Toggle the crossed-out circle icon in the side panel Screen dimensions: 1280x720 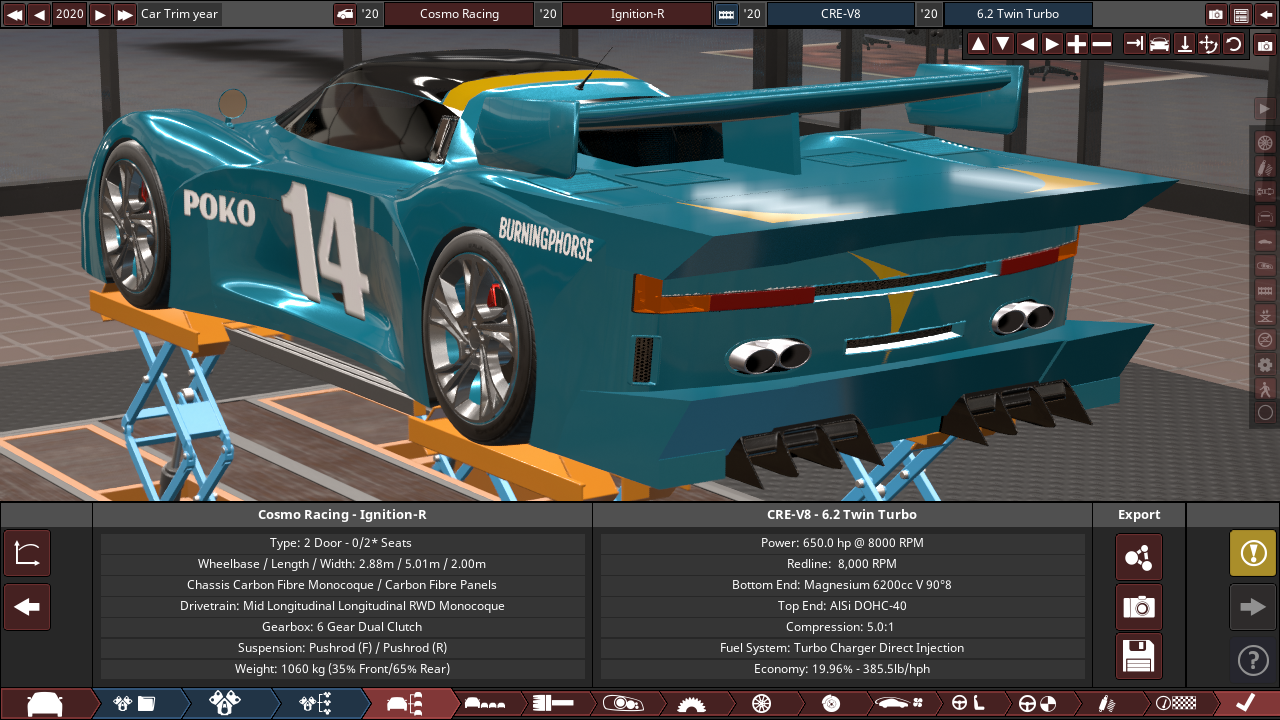[1264, 339]
